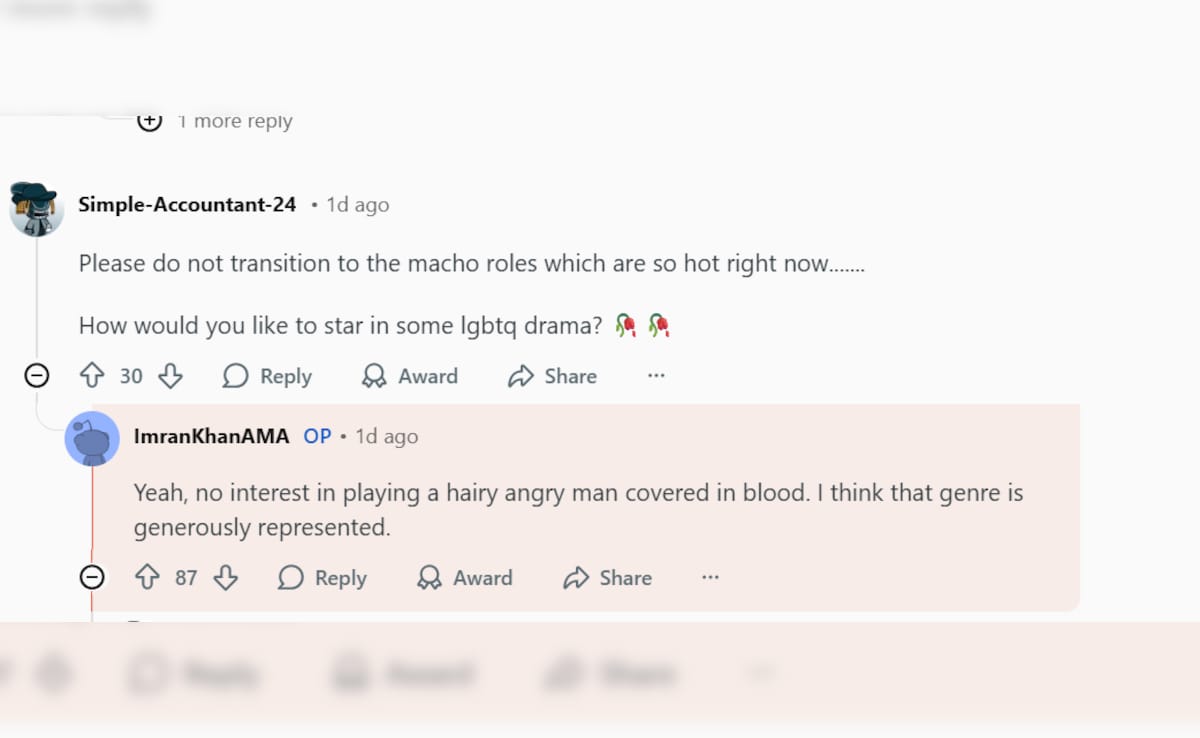Upvote ImranKhanAMA's reply
This screenshot has width=1200, height=738.
(x=147, y=578)
